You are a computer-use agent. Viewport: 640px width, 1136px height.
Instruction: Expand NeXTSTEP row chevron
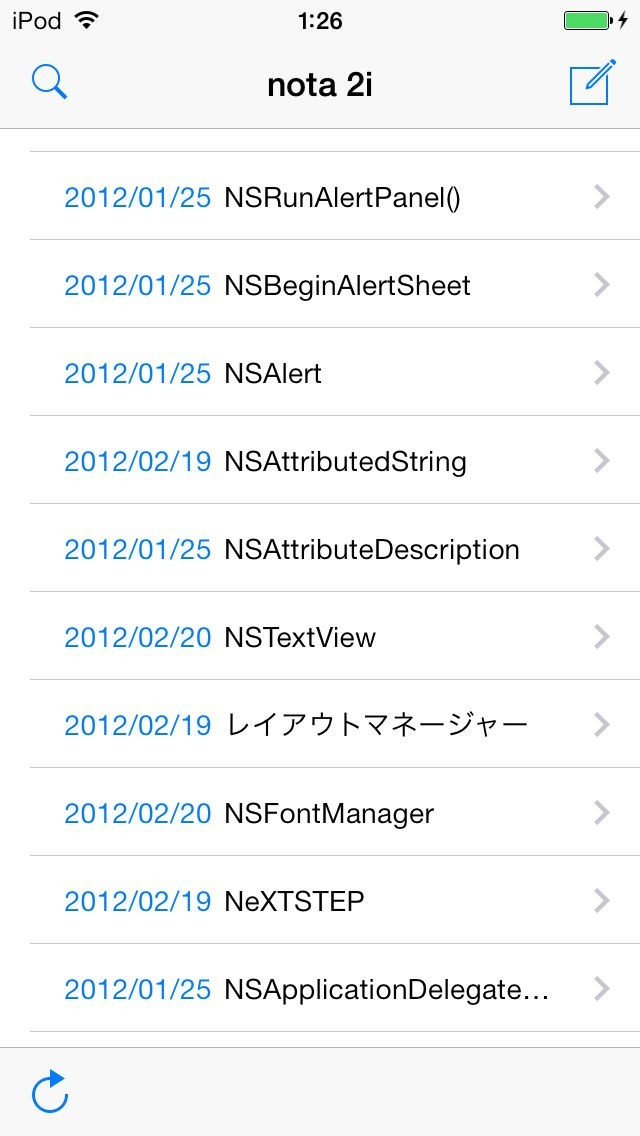coord(601,901)
